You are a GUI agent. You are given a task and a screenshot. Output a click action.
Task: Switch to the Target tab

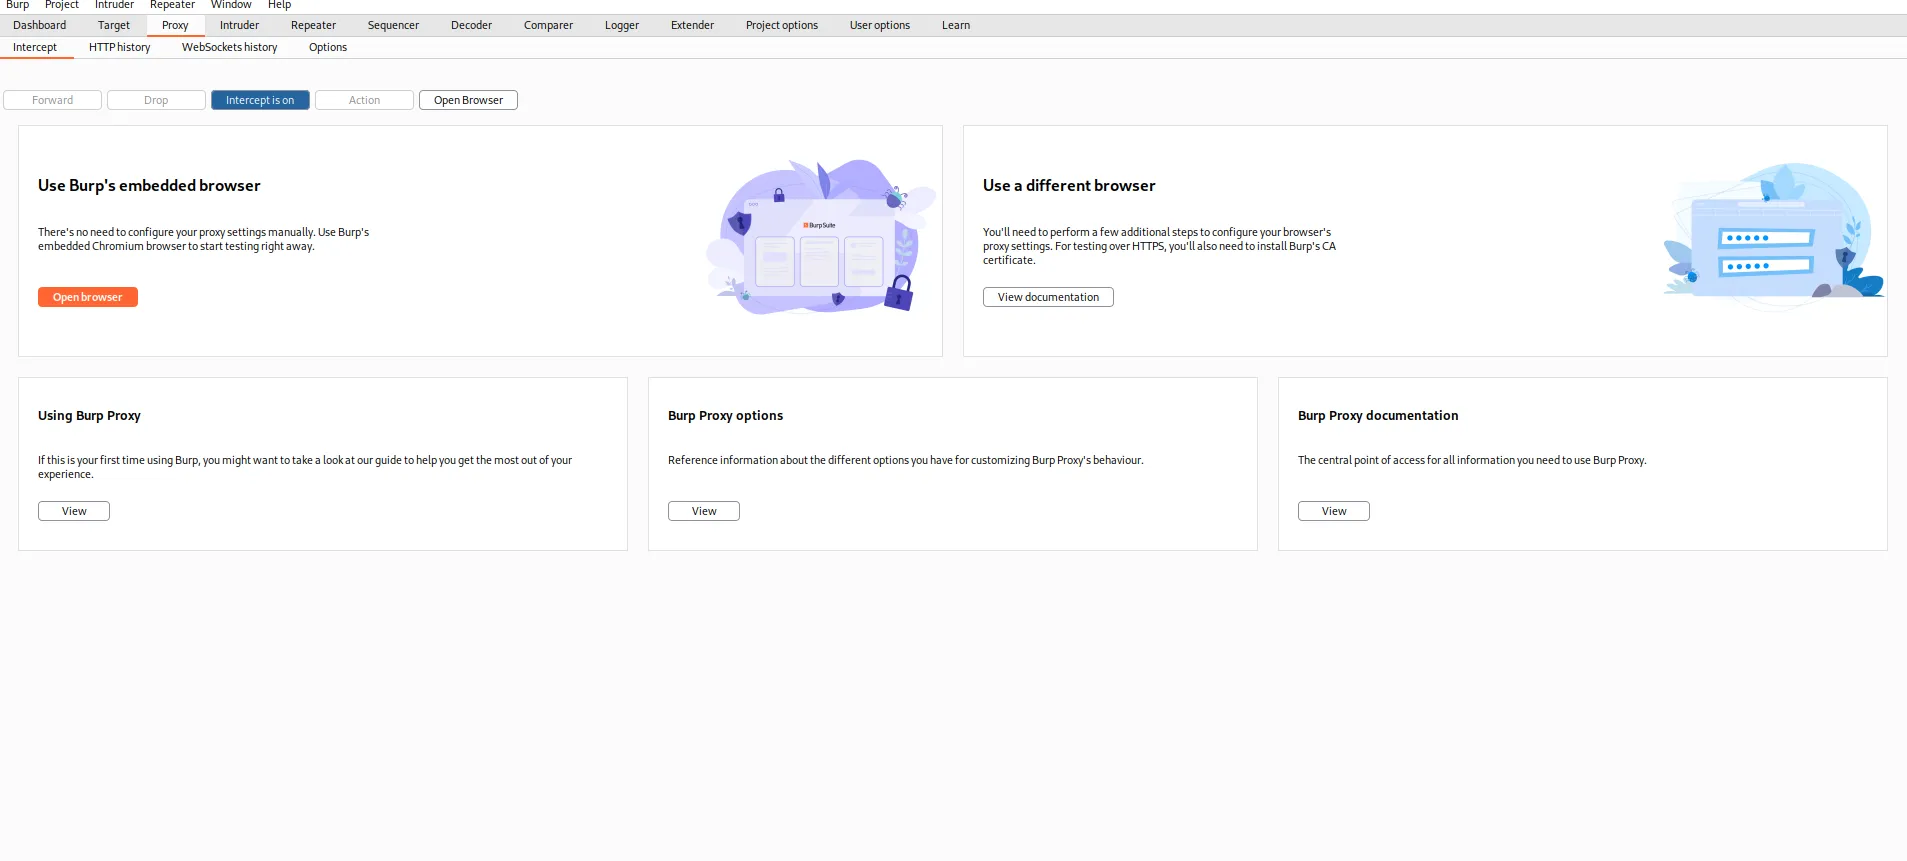coord(114,25)
